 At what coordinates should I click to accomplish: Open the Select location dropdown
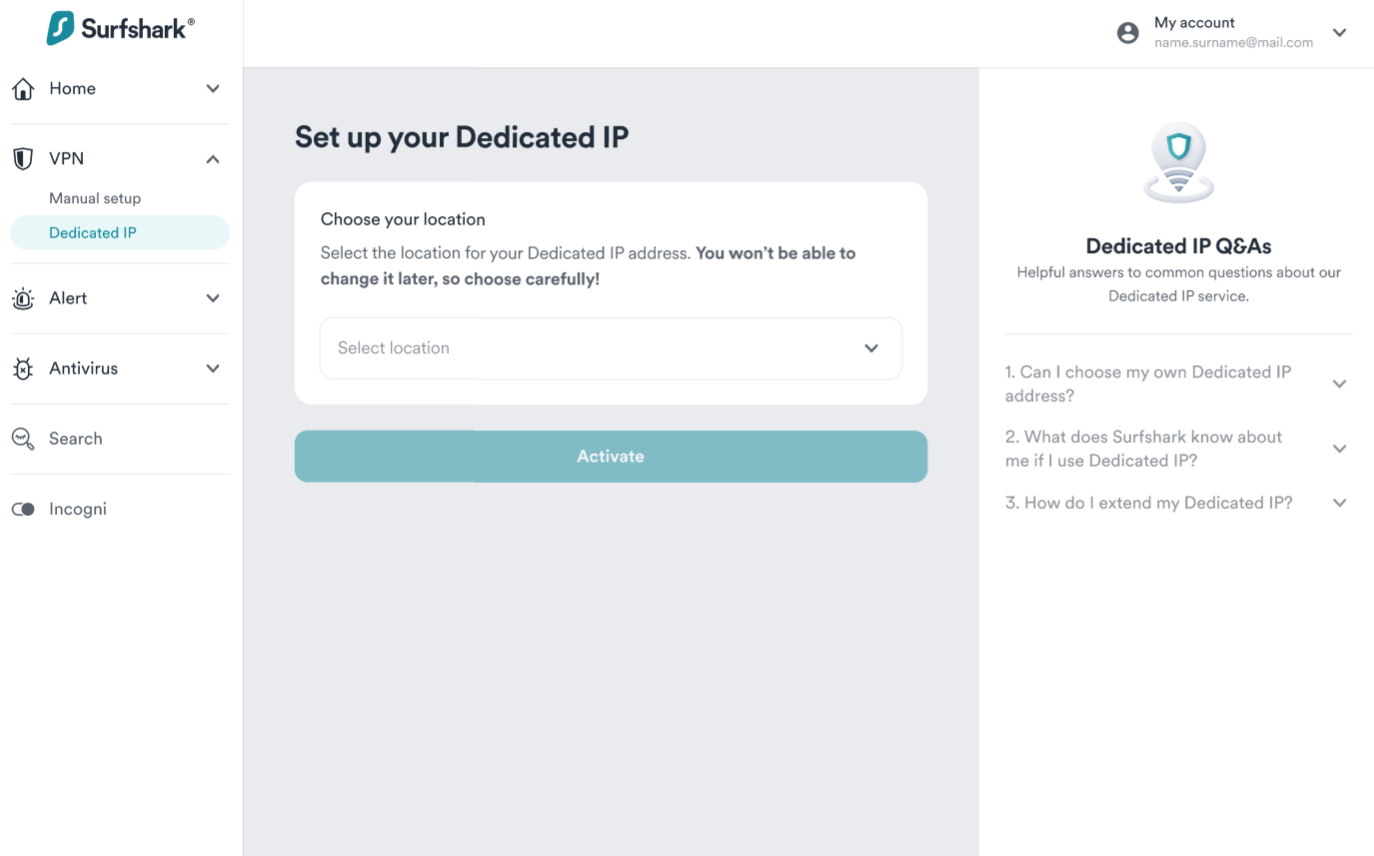point(610,348)
